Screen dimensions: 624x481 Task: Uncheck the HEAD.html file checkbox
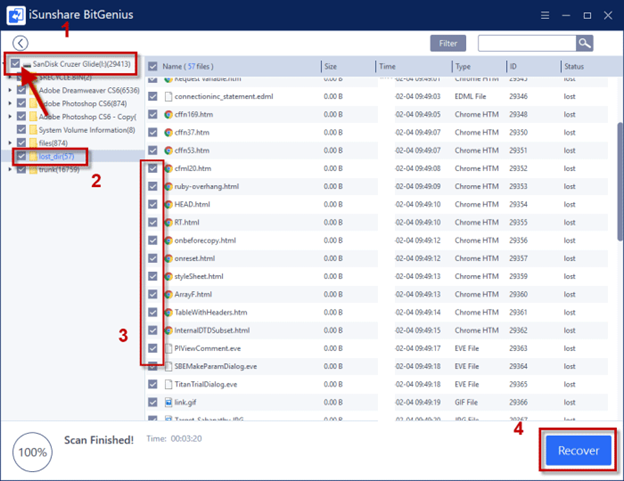153,204
